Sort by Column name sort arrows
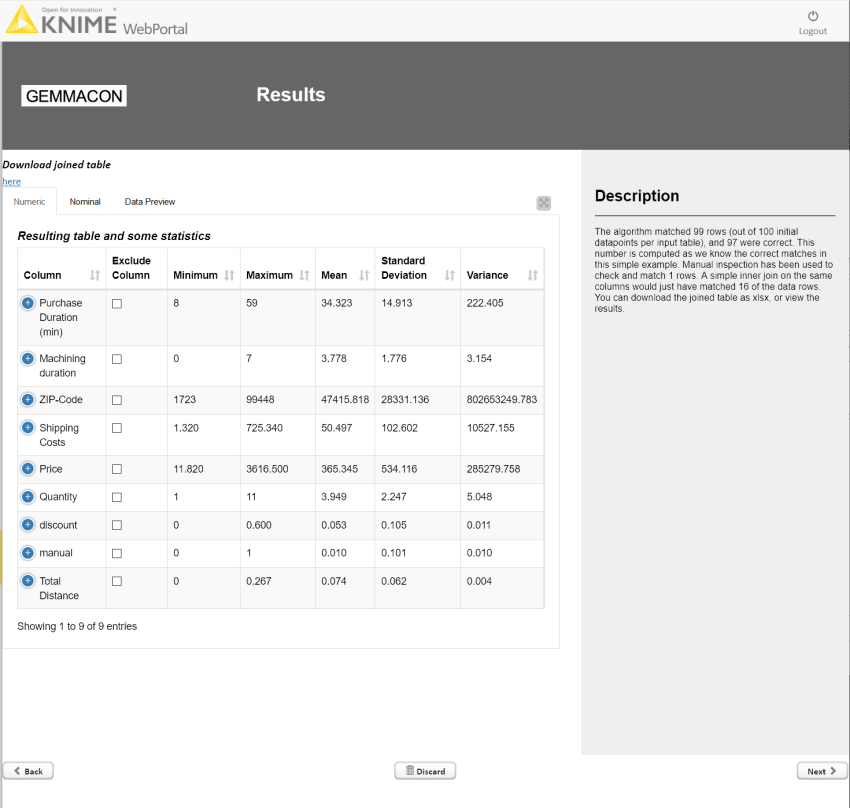Image resolution: width=850 pixels, height=808 pixels. (x=95, y=275)
